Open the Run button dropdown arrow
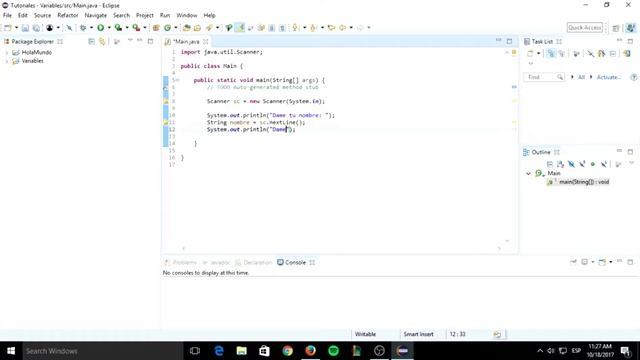This screenshot has width=640, height=360. [x=109, y=28]
